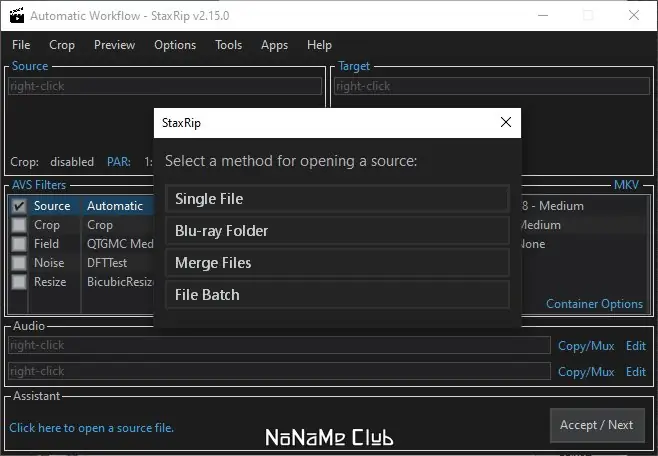The width and height of the screenshot is (658, 456).
Task: Click 'Click here to open a source file'
Action: [x=91, y=427]
